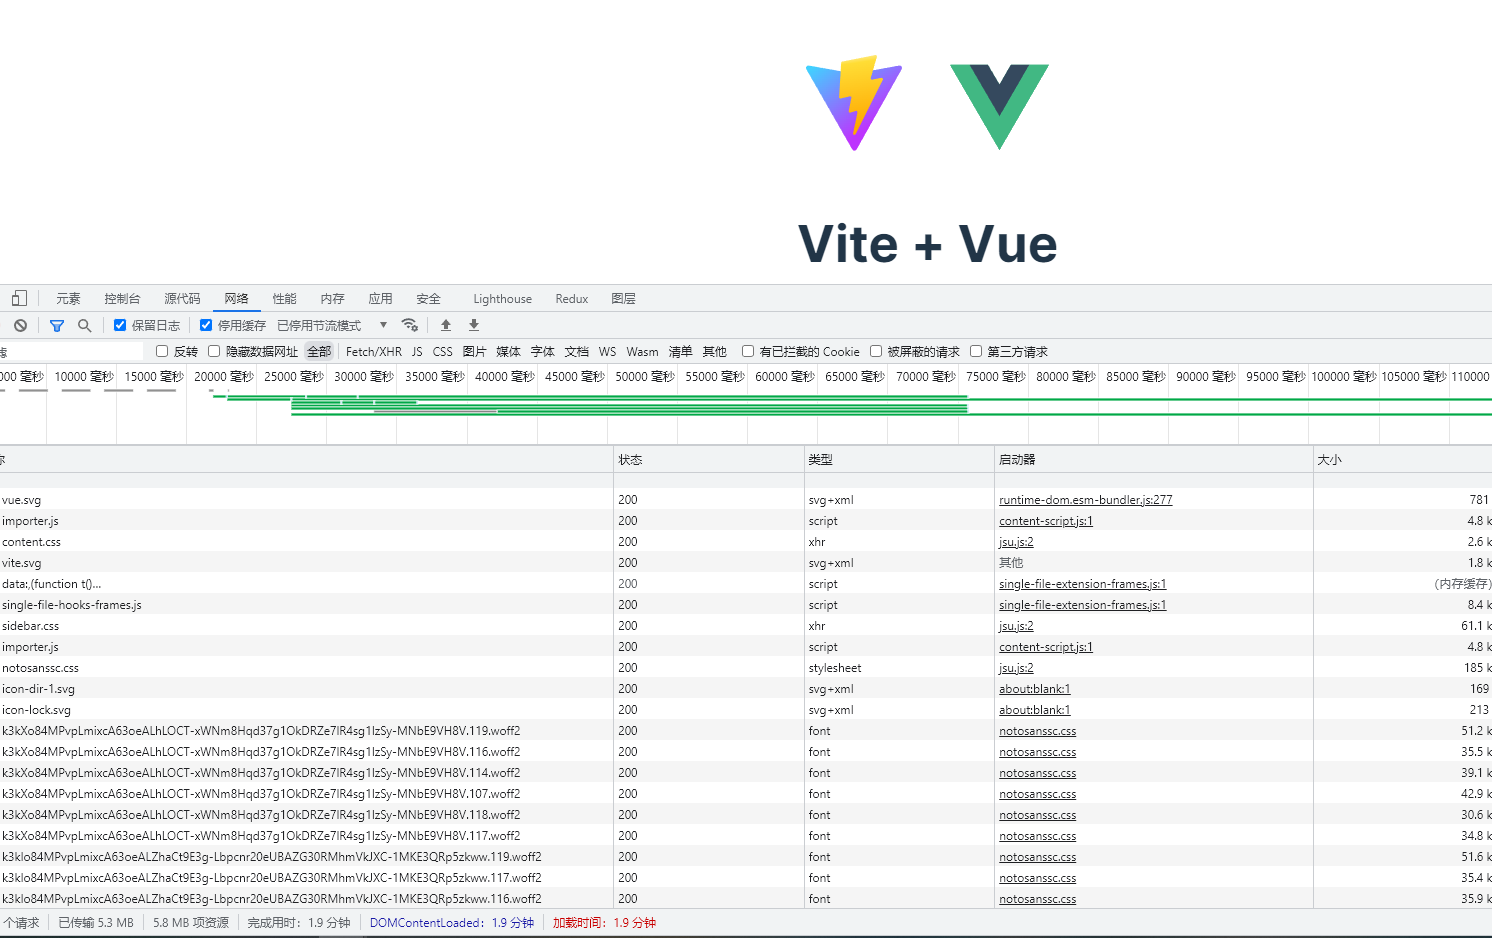
Task: Select the 网络 tab
Action: pos(236,298)
